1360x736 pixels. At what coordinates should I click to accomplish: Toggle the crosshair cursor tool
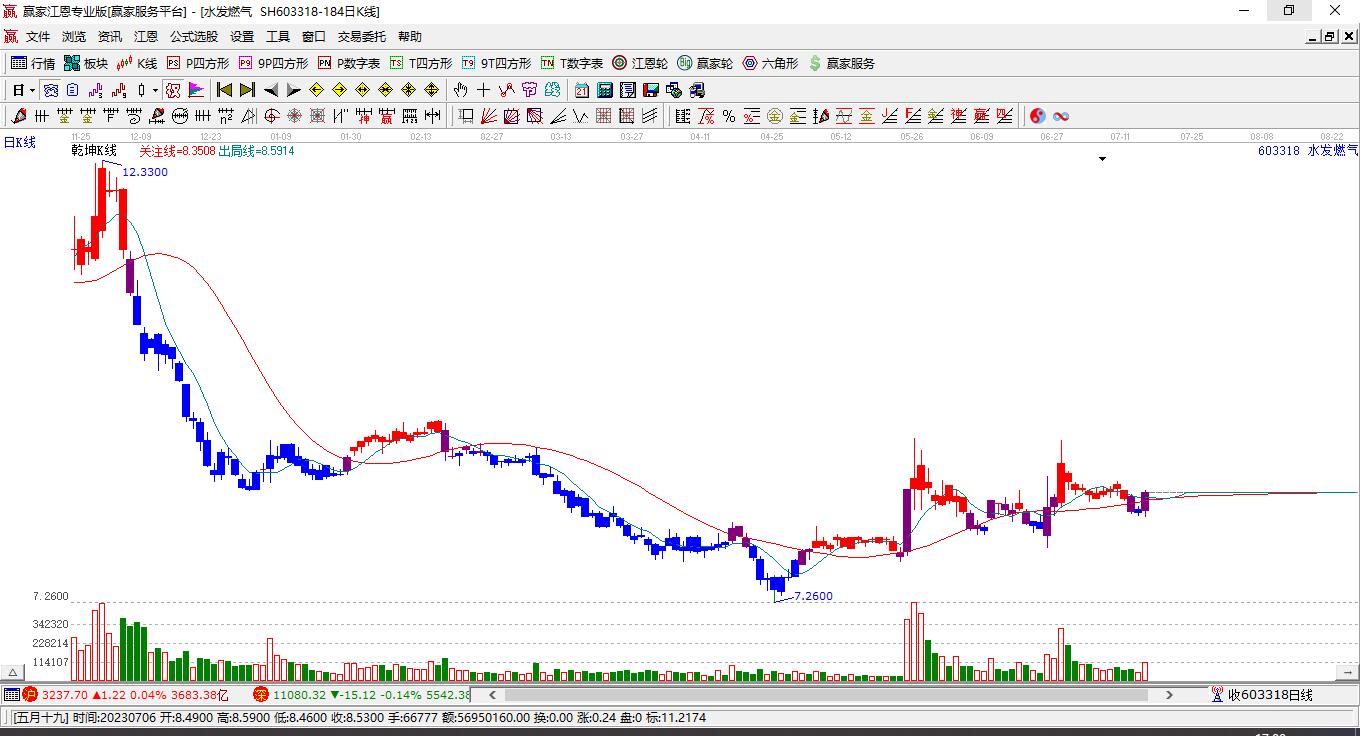coord(484,90)
